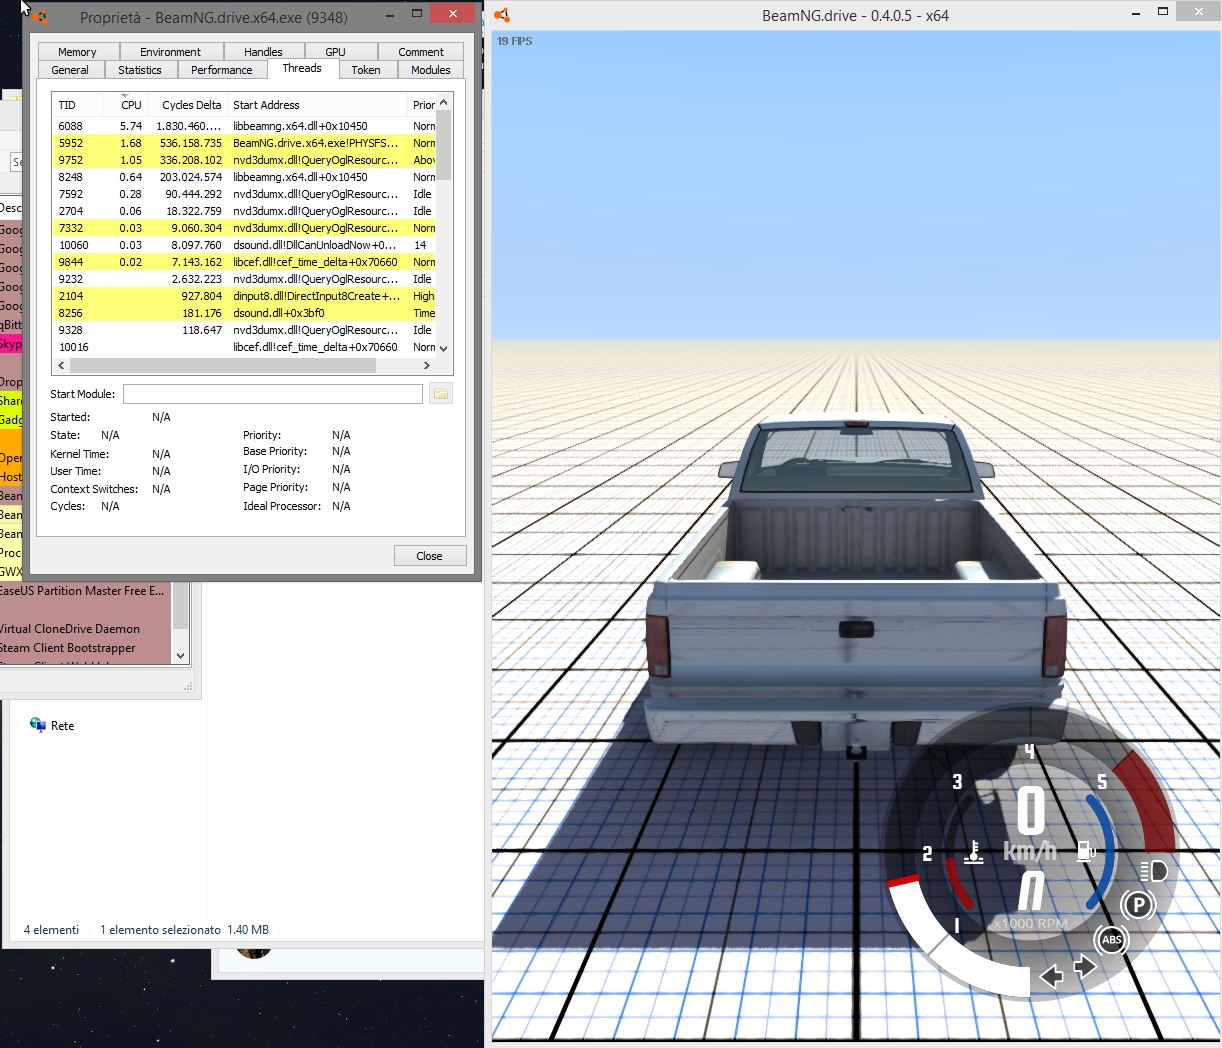Click the background process list scroll-down arrow
Viewport: 1222px width, 1048px height.
(181, 656)
